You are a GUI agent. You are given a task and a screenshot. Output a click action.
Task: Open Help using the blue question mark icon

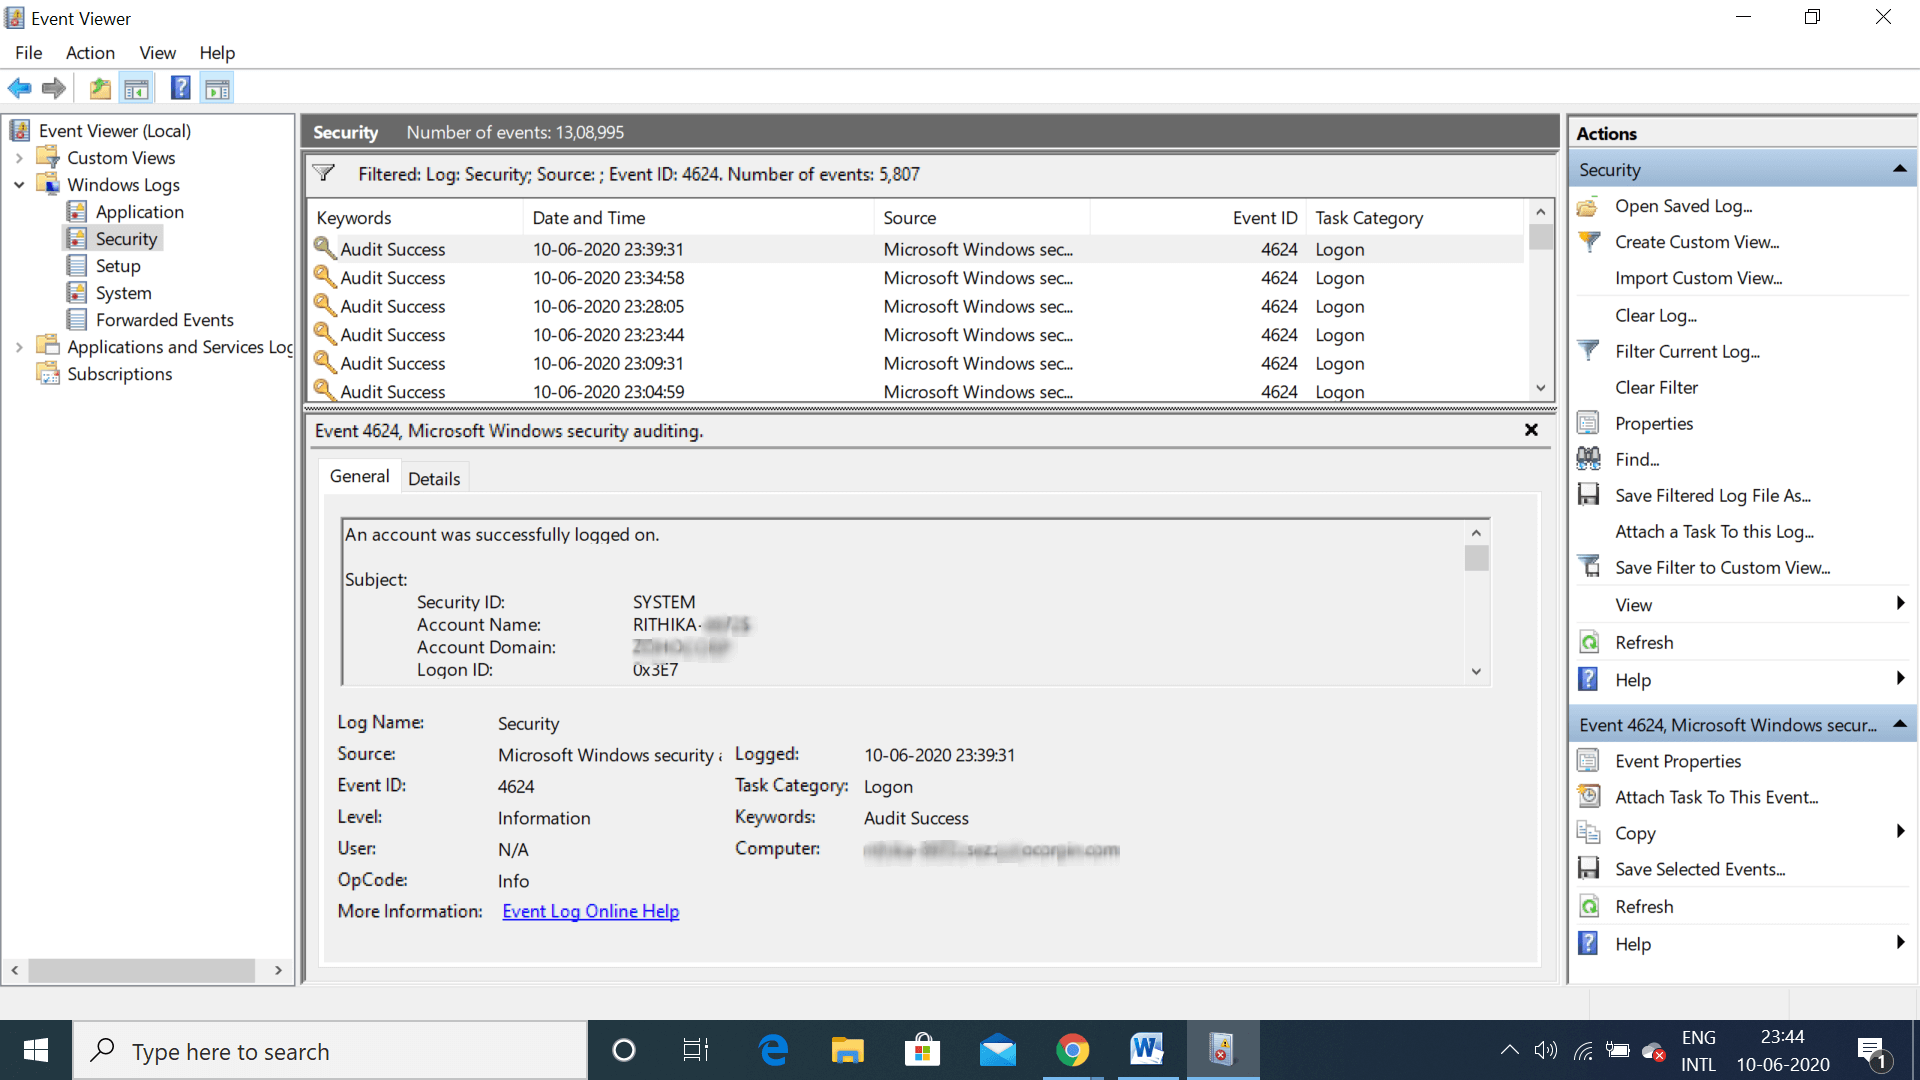(180, 88)
